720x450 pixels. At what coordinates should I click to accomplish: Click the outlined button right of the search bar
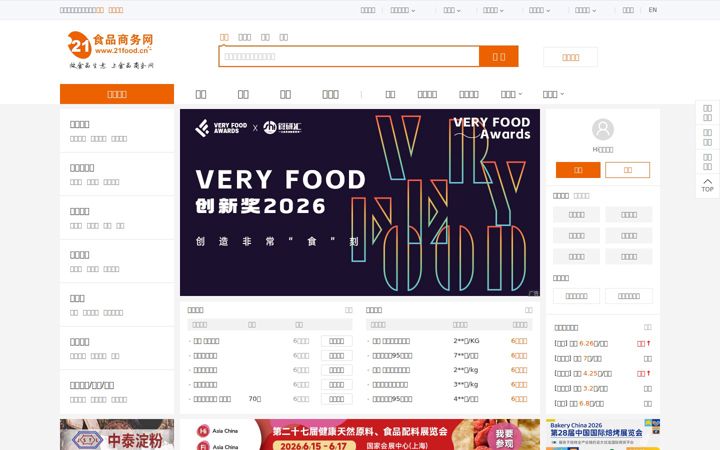pos(570,57)
